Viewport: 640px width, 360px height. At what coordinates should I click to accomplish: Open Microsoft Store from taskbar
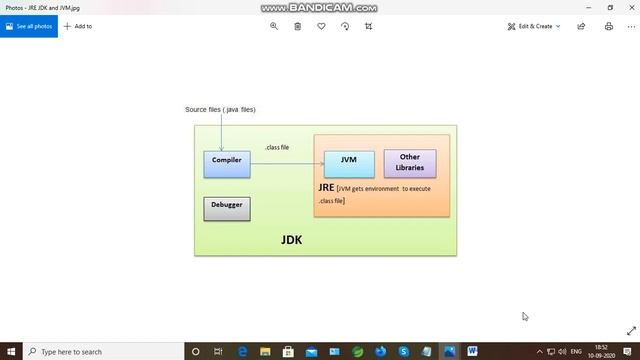(x=288, y=351)
